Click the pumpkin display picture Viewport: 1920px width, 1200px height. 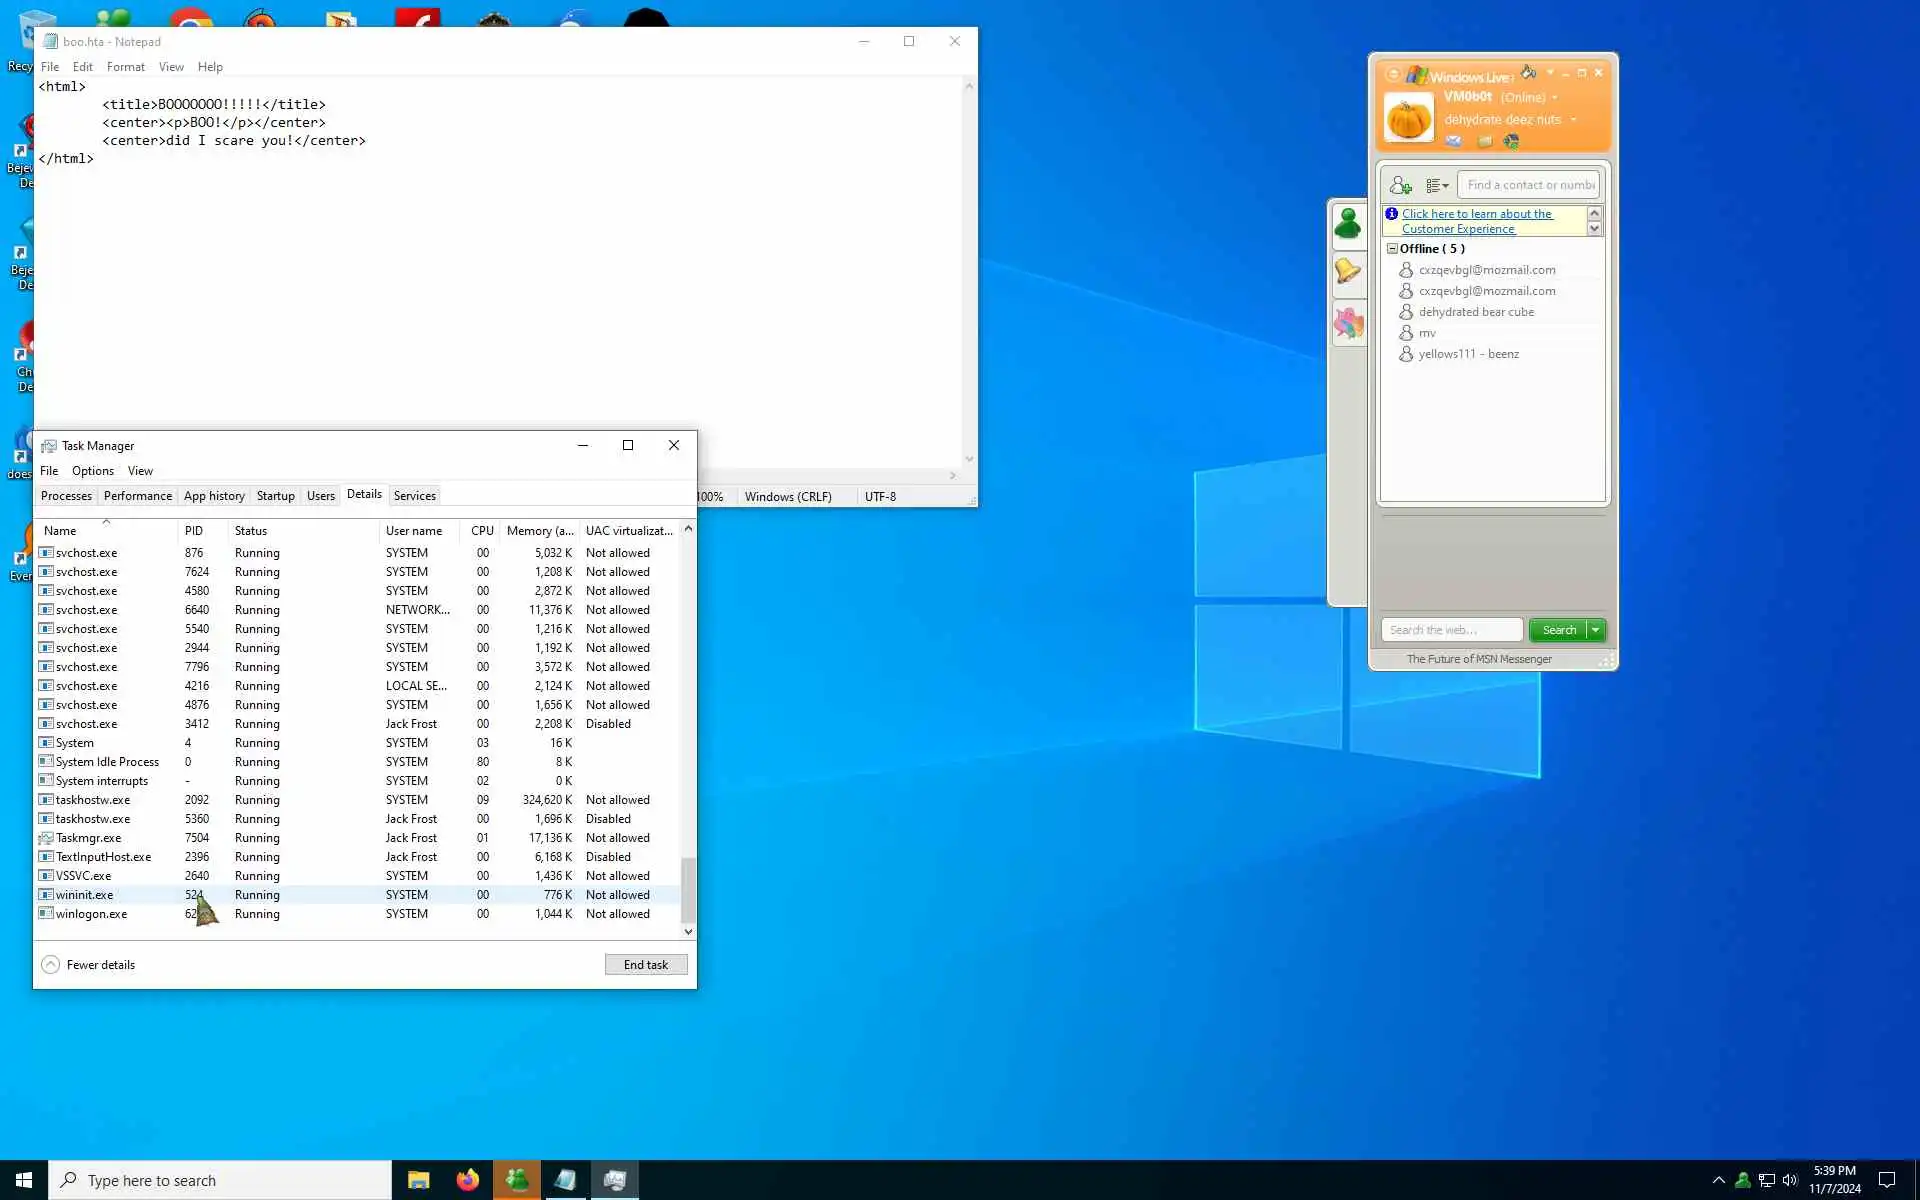(1409, 118)
